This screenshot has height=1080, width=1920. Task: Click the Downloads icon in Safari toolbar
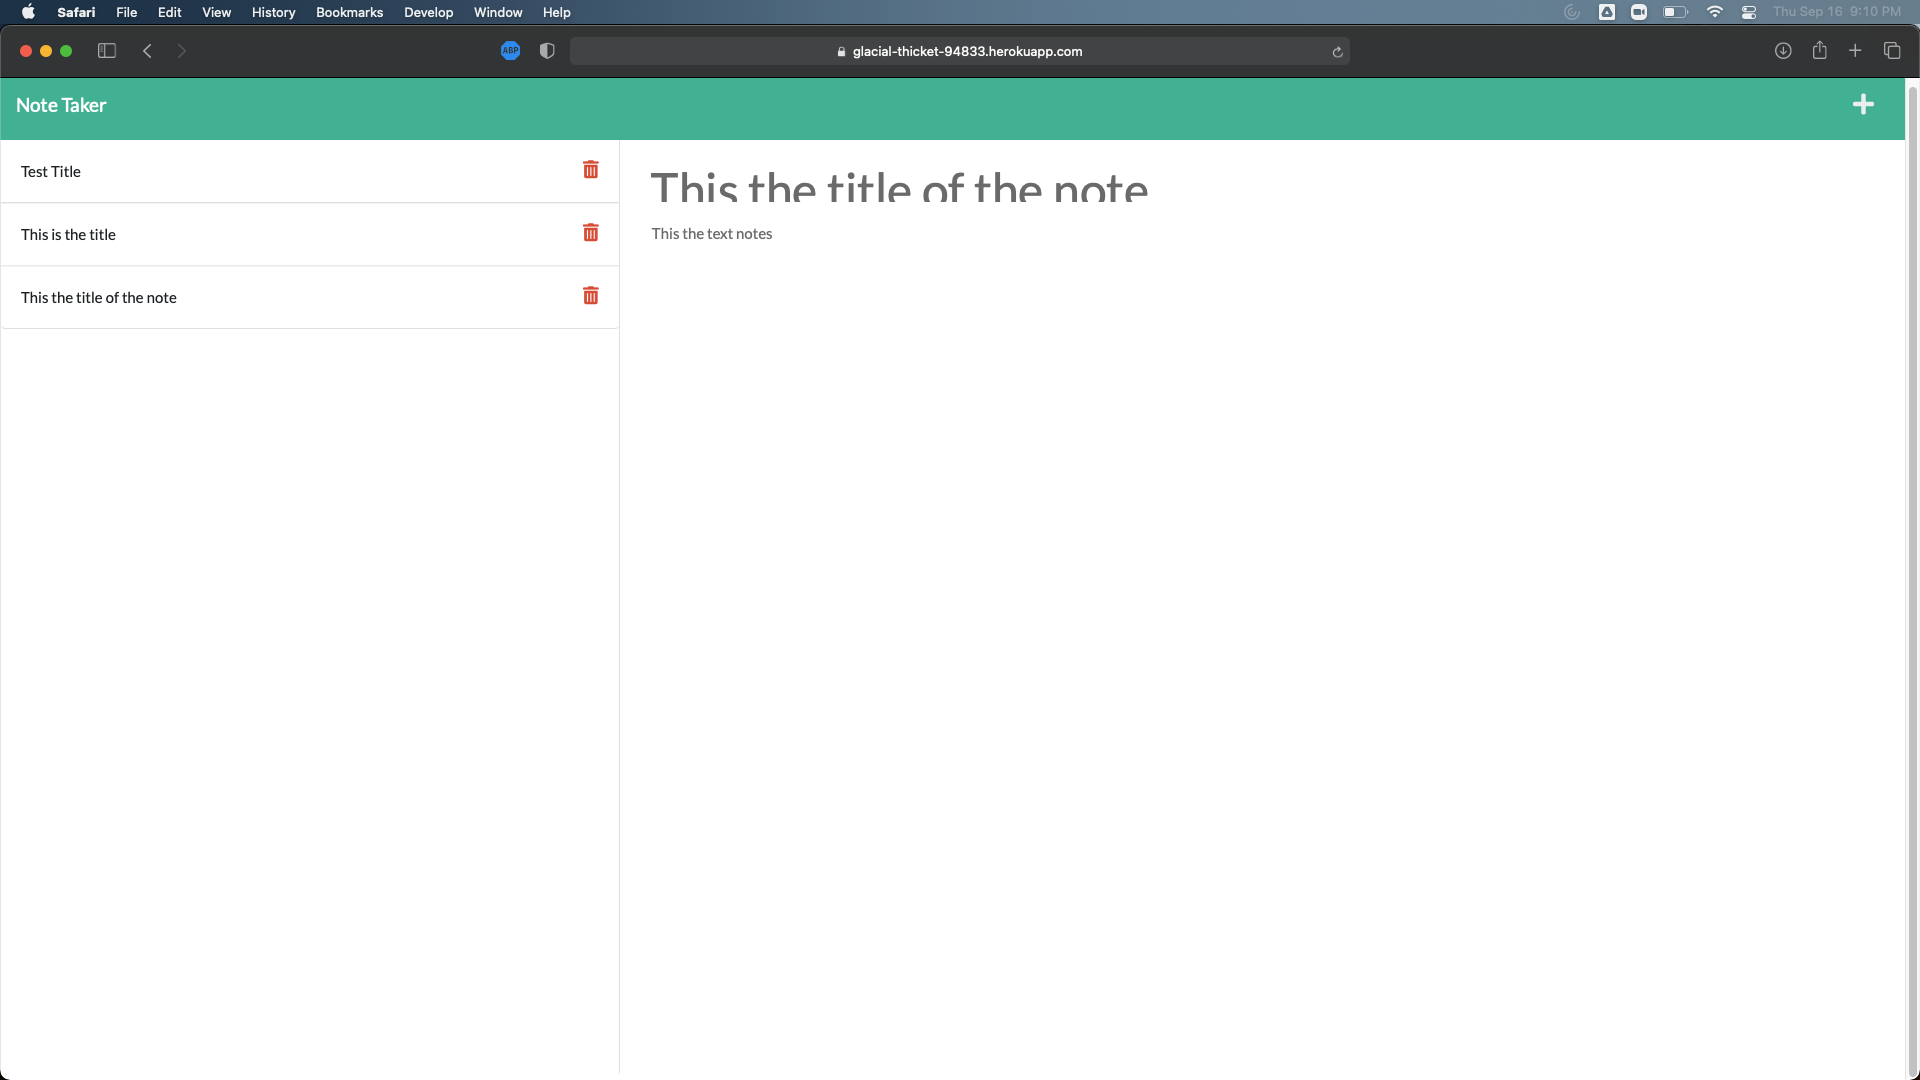click(1783, 51)
